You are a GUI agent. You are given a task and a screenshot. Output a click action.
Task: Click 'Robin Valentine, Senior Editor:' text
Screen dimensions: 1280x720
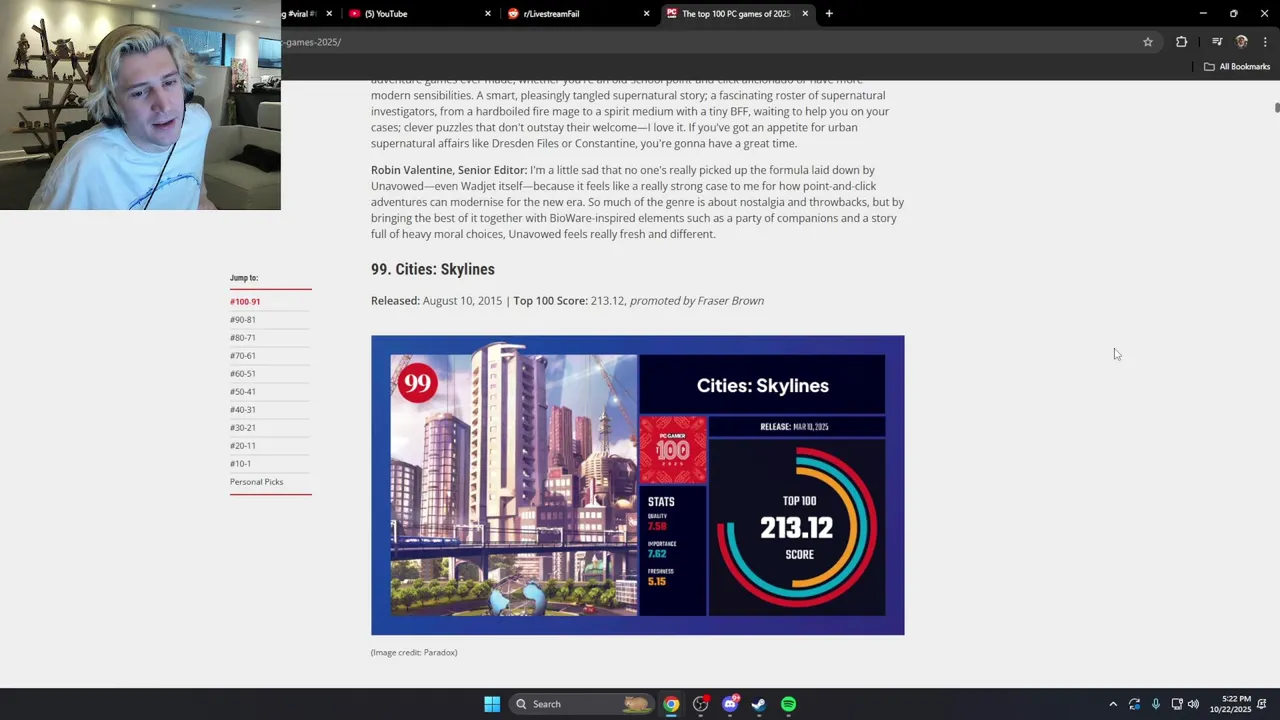tap(449, 170)
